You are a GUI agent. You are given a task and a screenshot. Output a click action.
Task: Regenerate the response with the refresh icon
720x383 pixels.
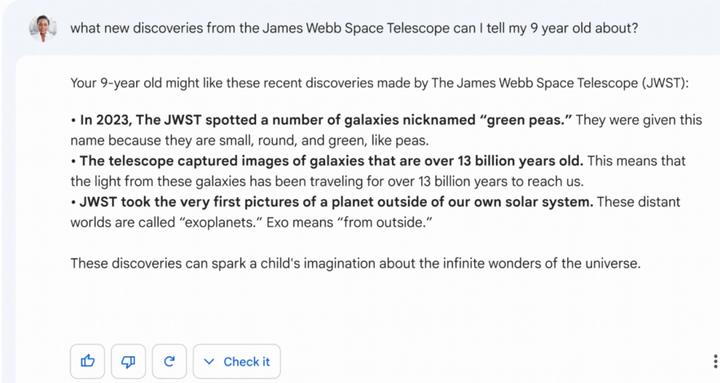point(169,361)
